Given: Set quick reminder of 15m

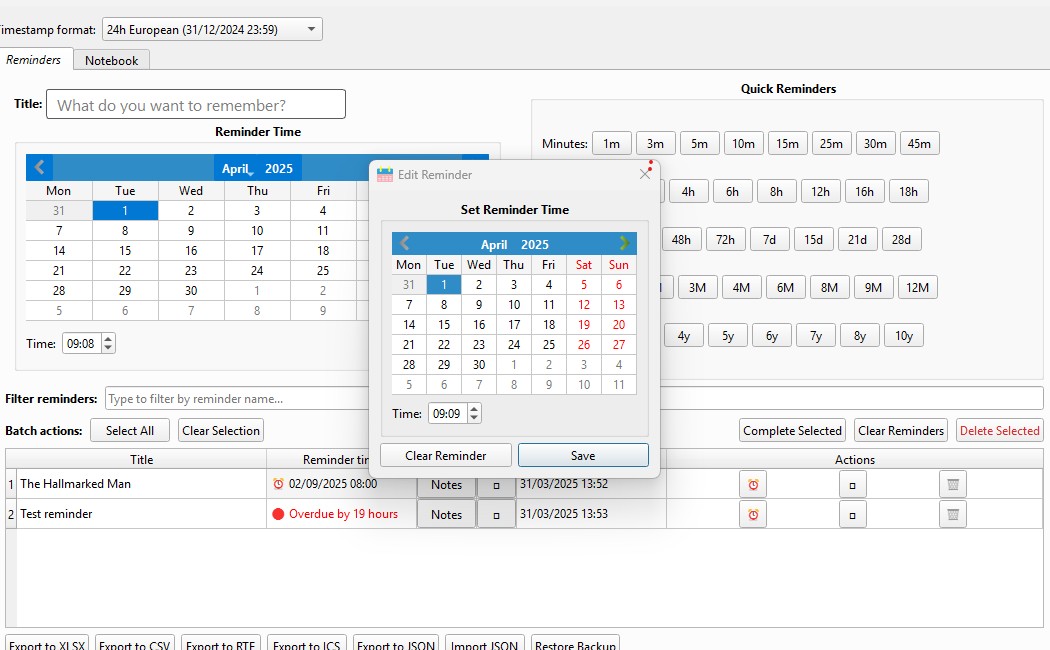Looking at the screenshot, I should [x=788, y=143].
